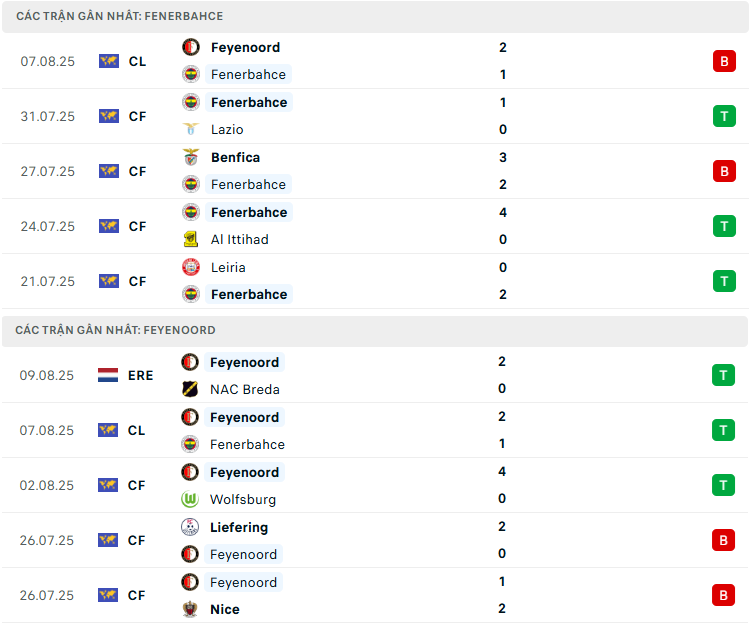This screenshot has height=625, width=751.
Task: Click the Nice club crest icon
Action: (x=190, y=609)
